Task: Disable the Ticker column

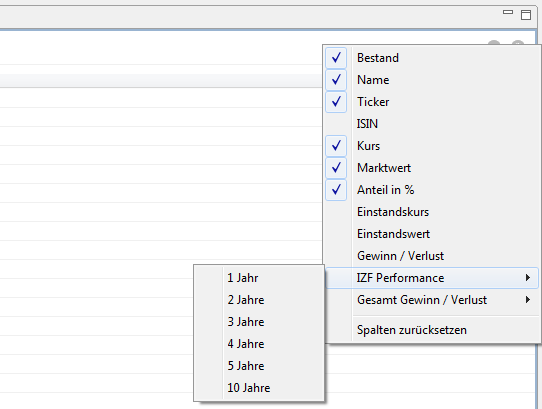Action: [x=336, y=102]
